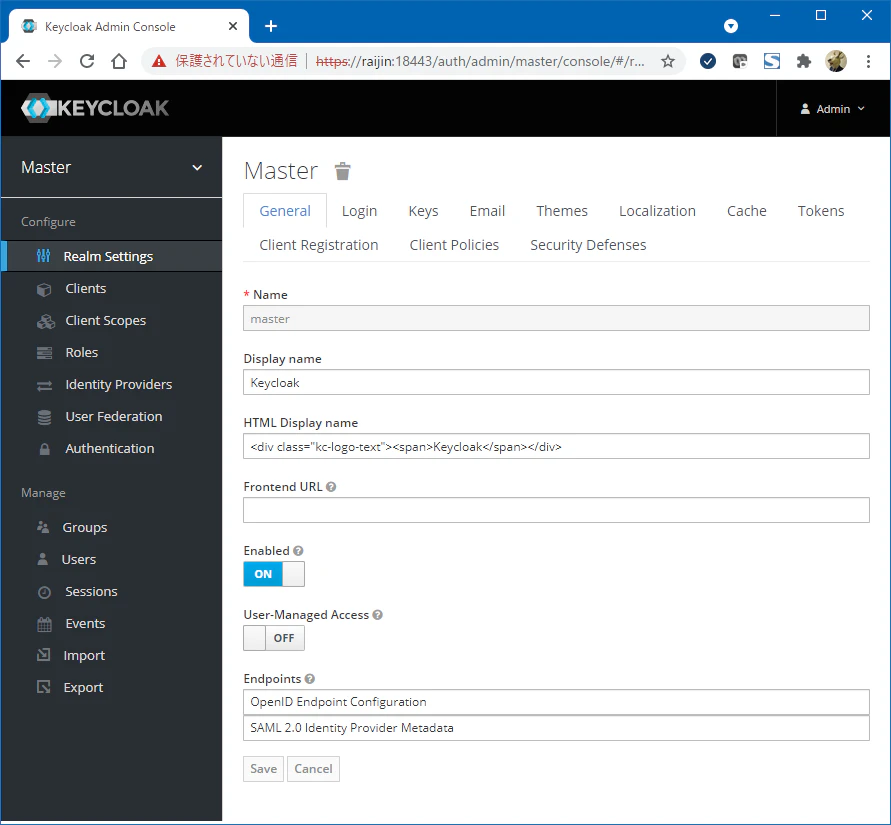
Task: Expand the Master realm selector dropdown
Action: click(x=111, y=167)
